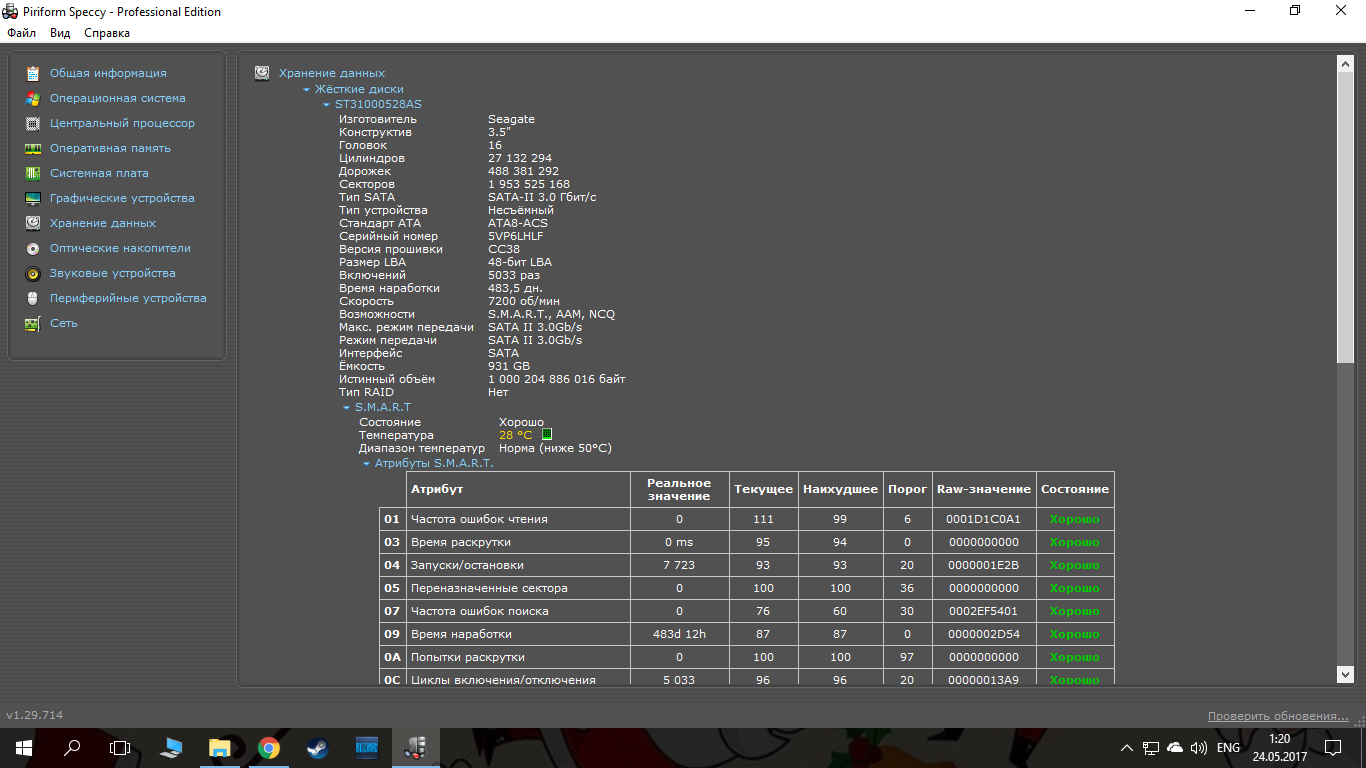Launch File Explorer from the taskbar
Image resolution: width=1366 pixels, height=768 pixels.
220,747
